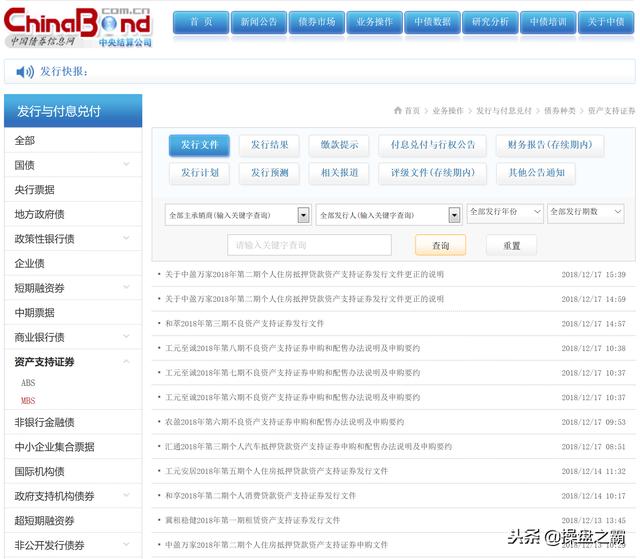Select the 相关报道 tab
640x559 pixels.
[x=339, y=173]
